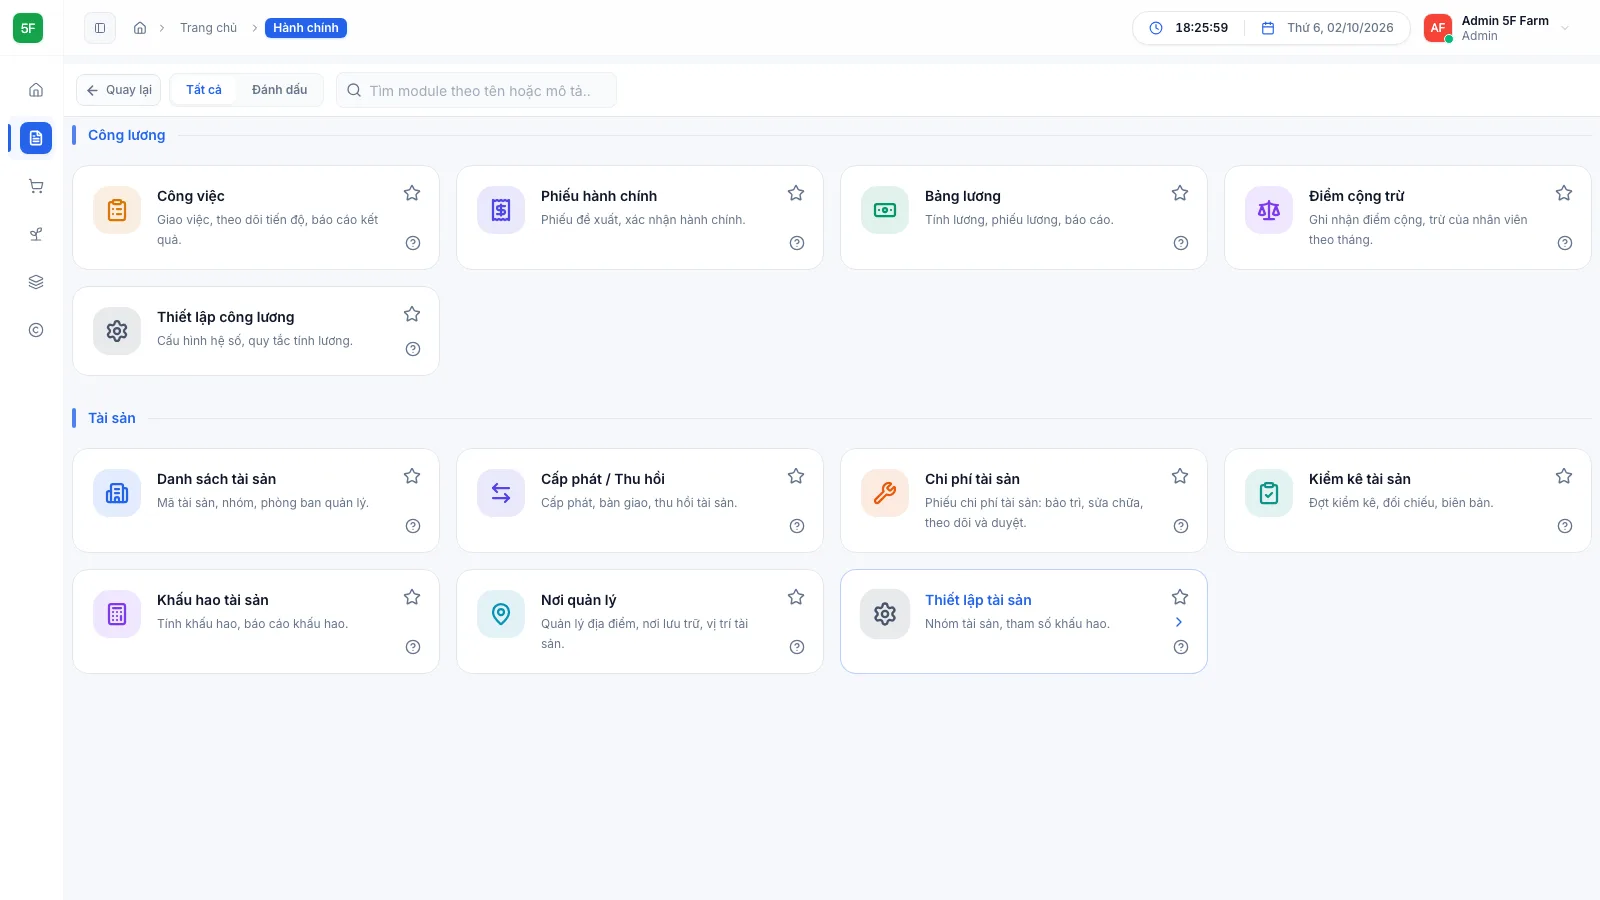Click the Khấu hao tài sản calculator icon

117,614
